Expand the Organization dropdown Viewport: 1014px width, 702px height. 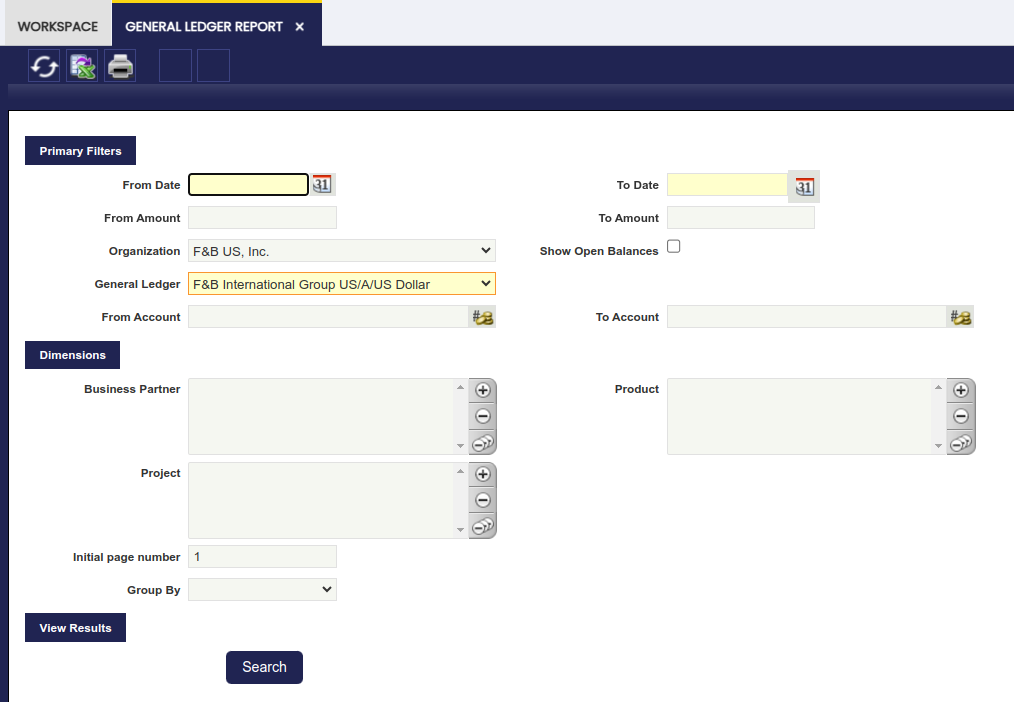point(341,251)
